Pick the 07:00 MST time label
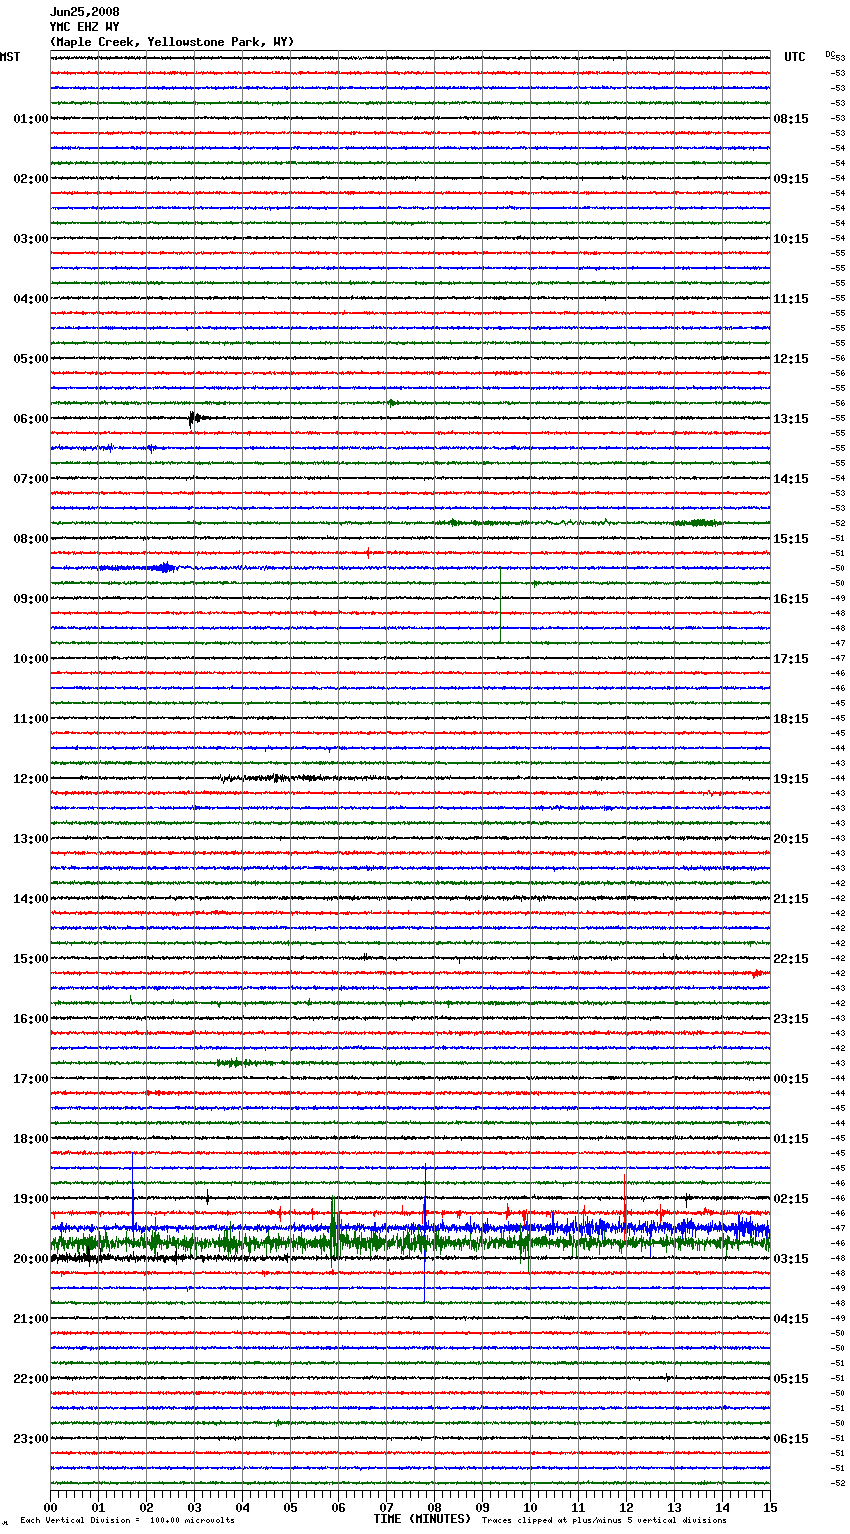 tap(31, 479)
